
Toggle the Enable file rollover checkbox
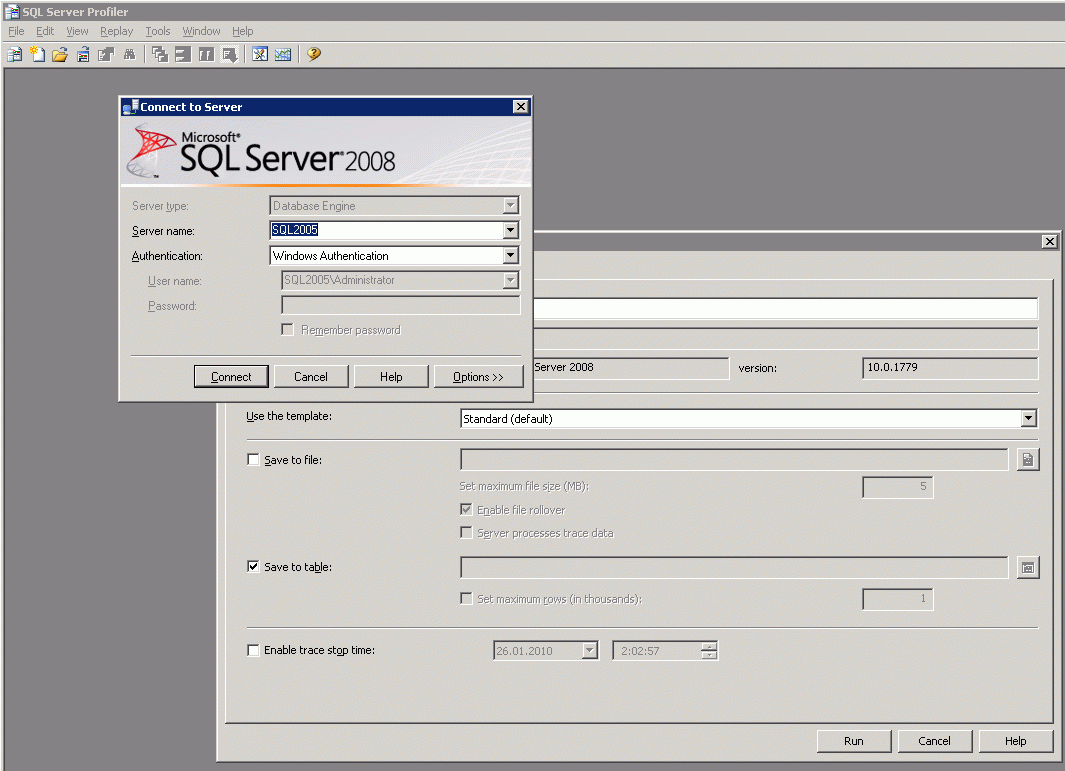[466, 509]
